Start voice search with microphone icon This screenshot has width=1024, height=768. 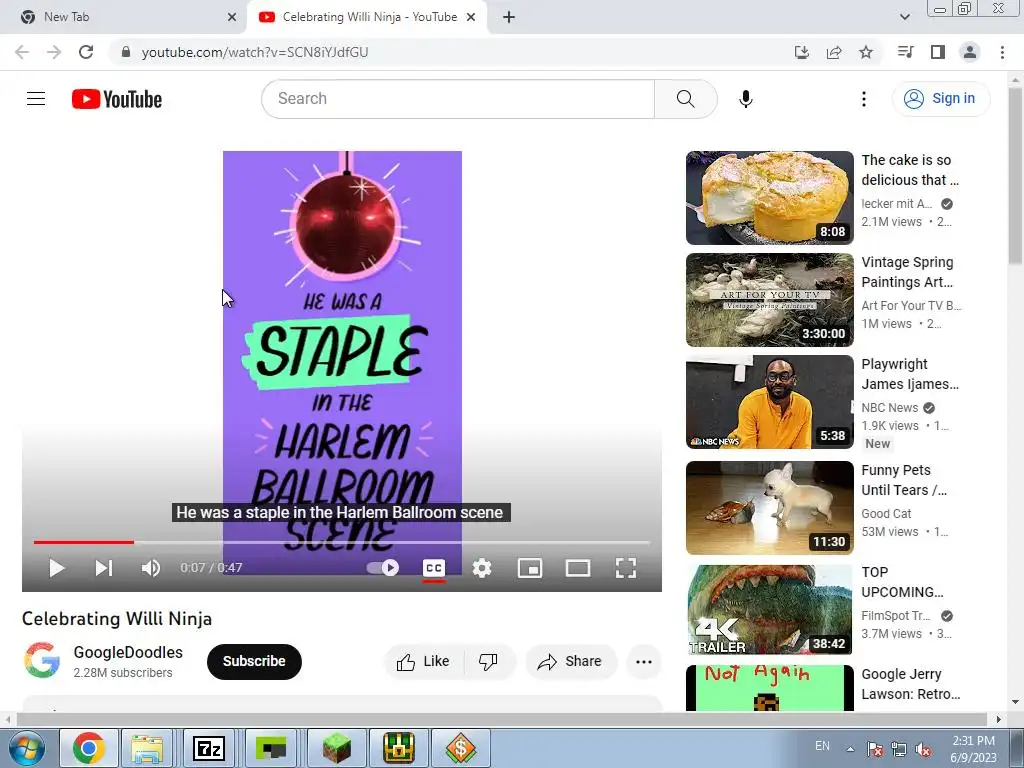pos(746,99)
